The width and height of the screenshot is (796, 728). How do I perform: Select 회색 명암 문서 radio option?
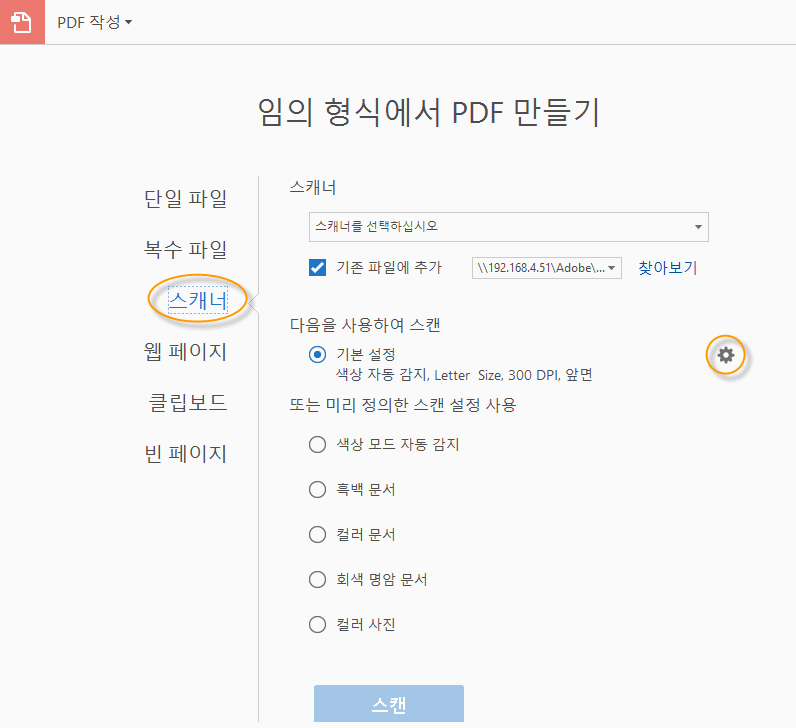(318, 579)
